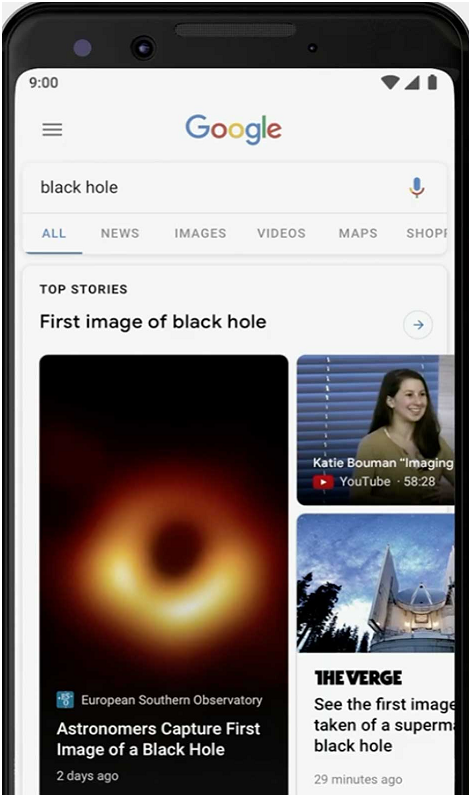Open the First image of black hole arrow
The width and height of the screenshot is (471, 797).
pyautogui.click(x=418, y=324)
